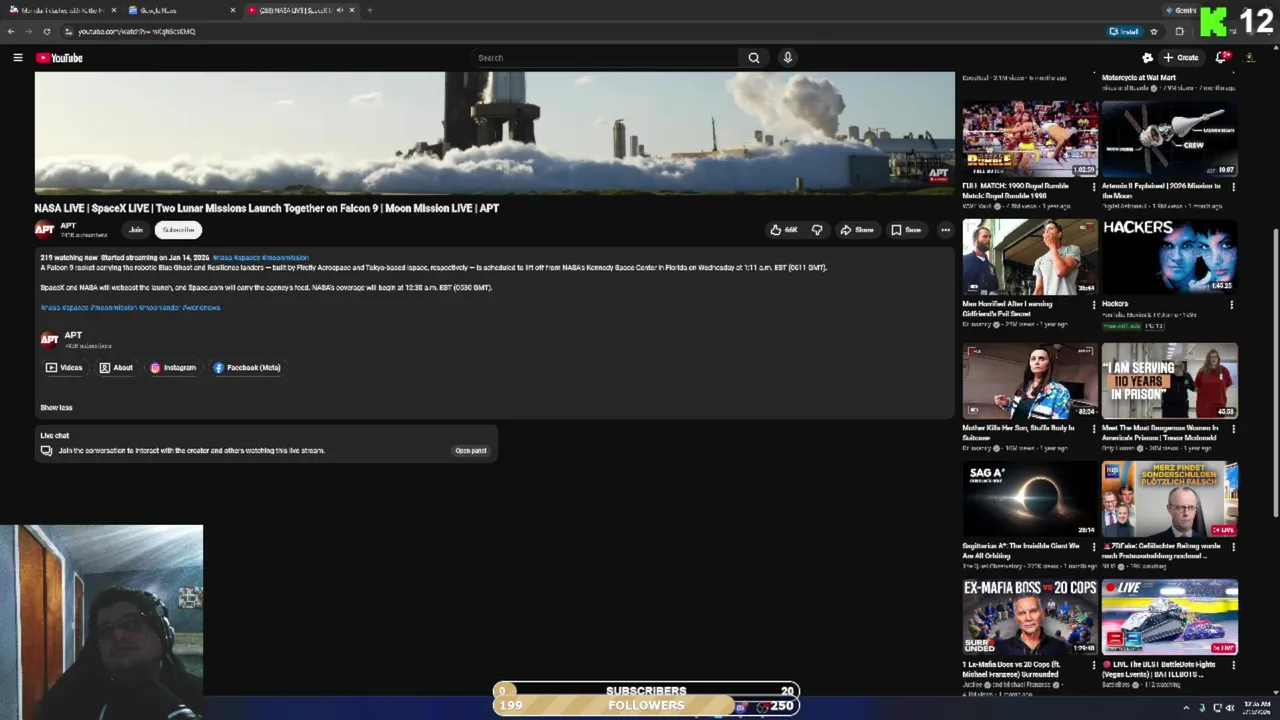Open the account avatar menu
Viewport: 1280px width, 720px height.
pyautogui.click(x=1250, y=58)
